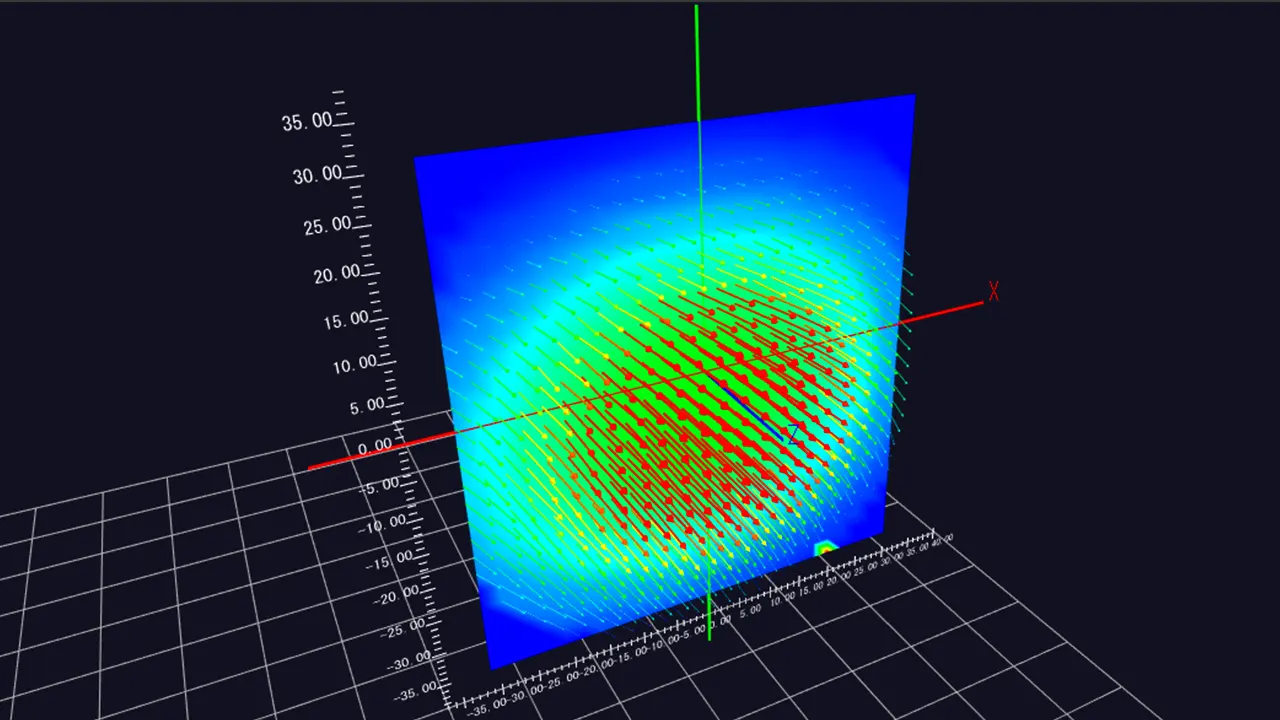Select the 10.00 vertical axis tick label
The image size is (1280, 720).
pos(355,365)
